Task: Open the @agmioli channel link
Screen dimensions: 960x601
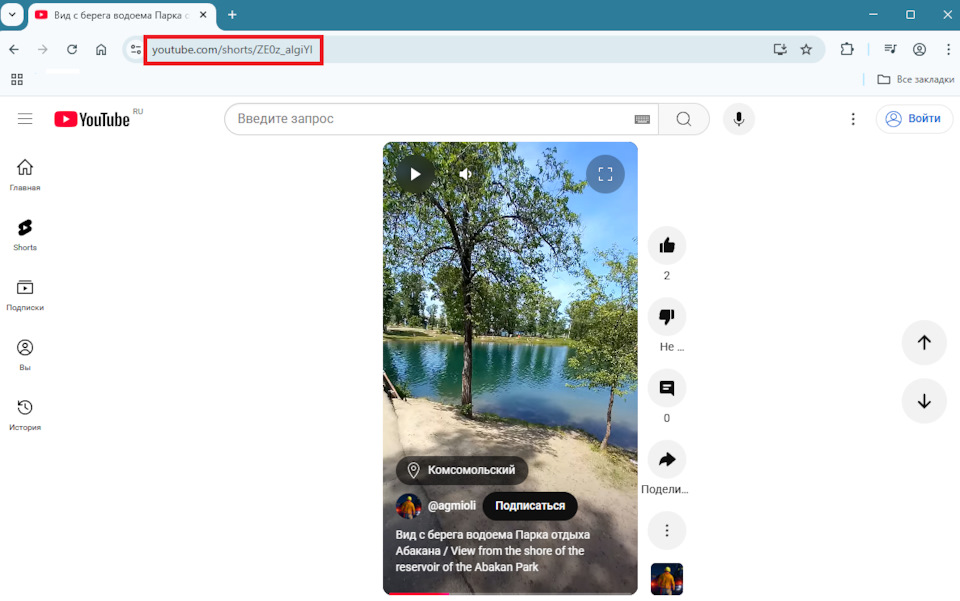Action: (x=451, y=506)
